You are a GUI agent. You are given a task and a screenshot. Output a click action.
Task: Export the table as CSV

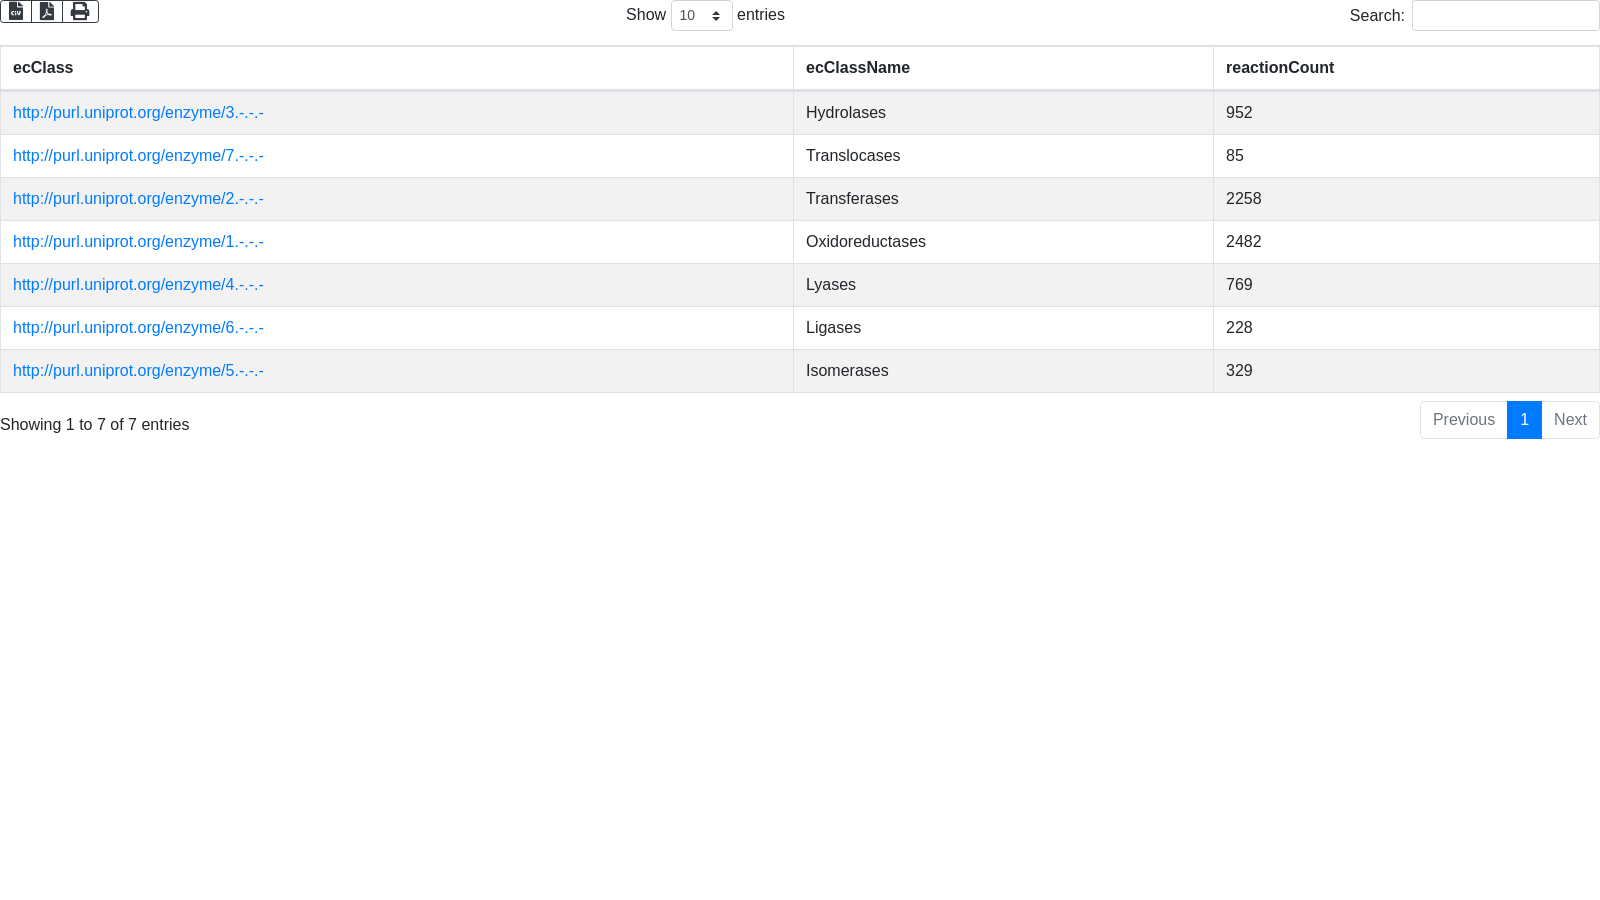pos(16,11)
